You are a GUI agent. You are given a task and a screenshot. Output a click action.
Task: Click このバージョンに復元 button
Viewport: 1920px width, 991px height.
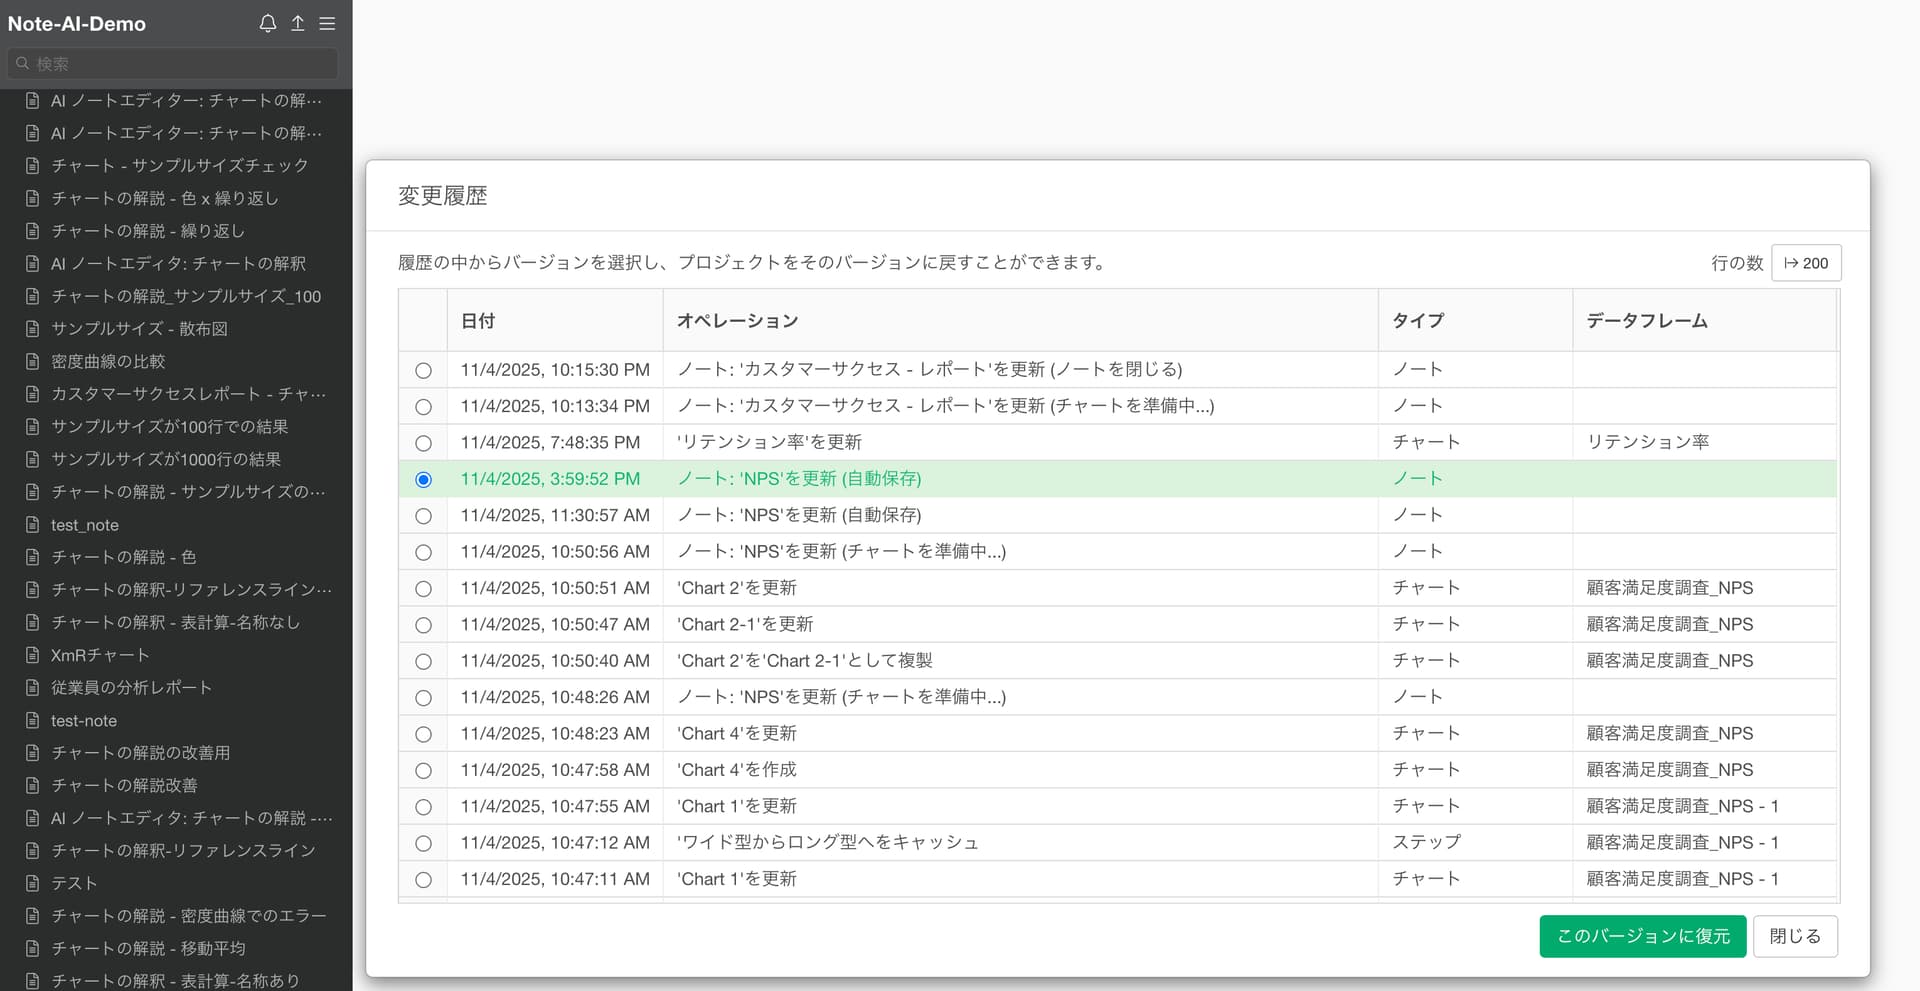click(1642, 936)
